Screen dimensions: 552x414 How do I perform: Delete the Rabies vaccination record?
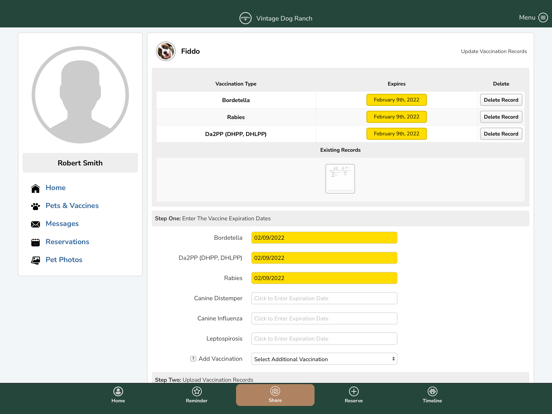tap(501, 117)
